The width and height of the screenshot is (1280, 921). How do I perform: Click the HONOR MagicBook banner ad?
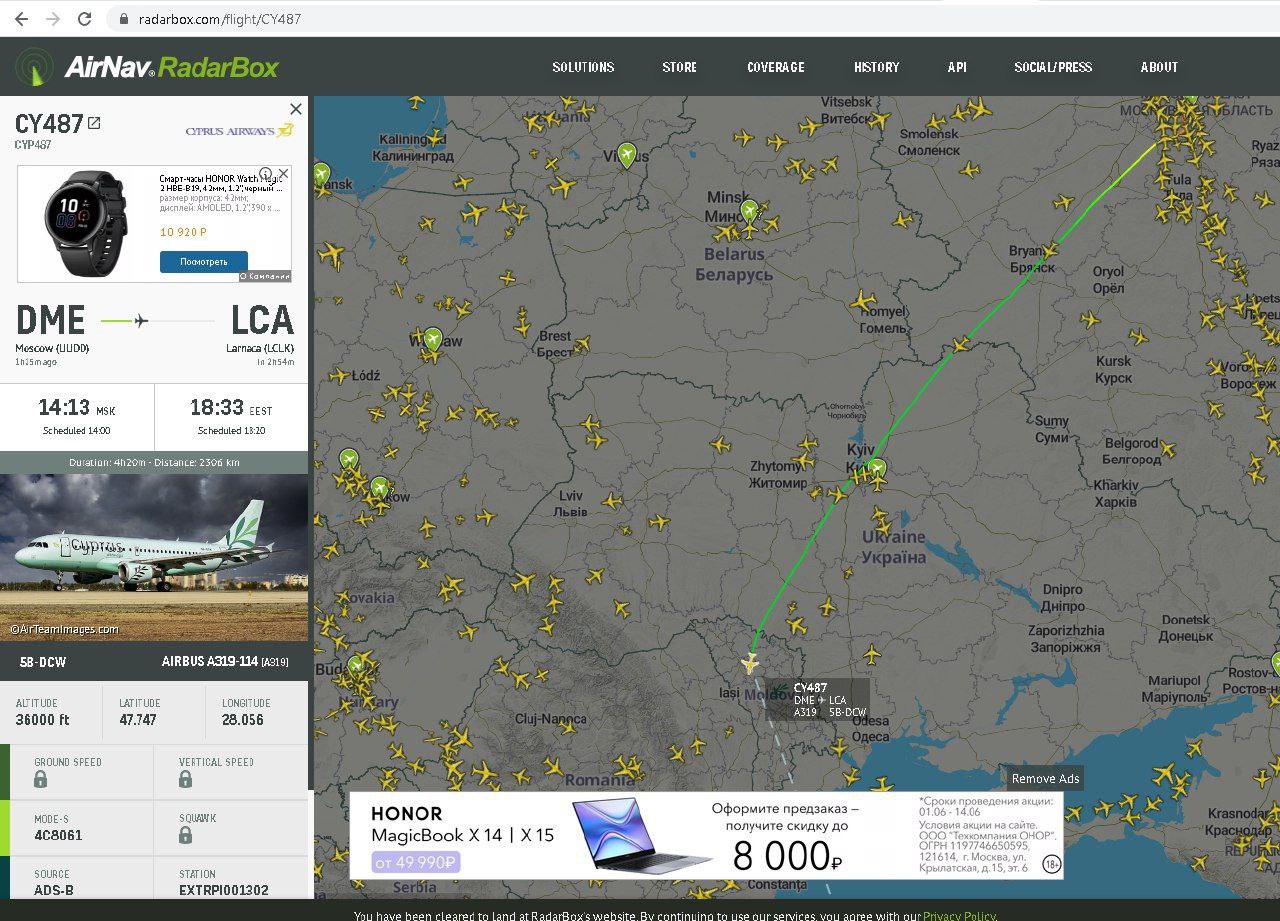tap(706, 835)
